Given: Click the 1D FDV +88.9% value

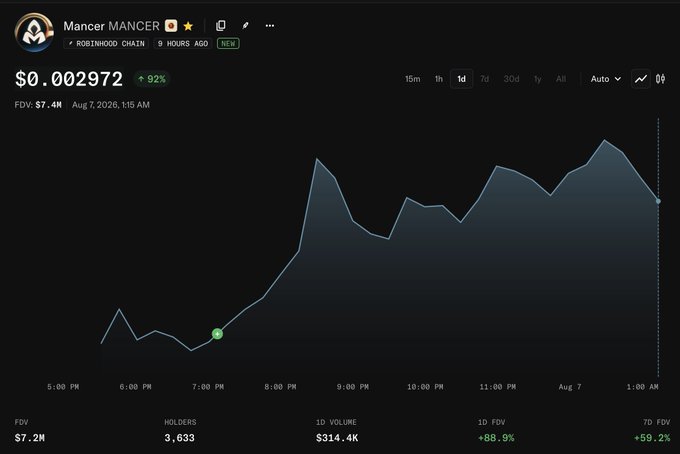Looking at the screenshot, I should click(496, 438).
